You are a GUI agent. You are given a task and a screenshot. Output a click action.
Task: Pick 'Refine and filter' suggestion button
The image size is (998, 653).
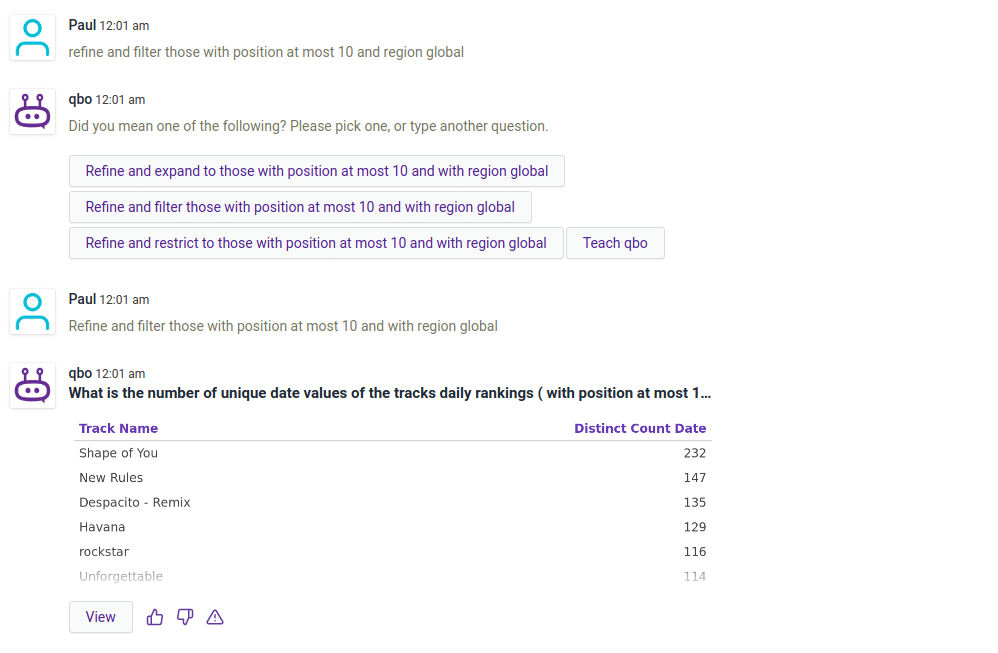[x=300, y=207]
